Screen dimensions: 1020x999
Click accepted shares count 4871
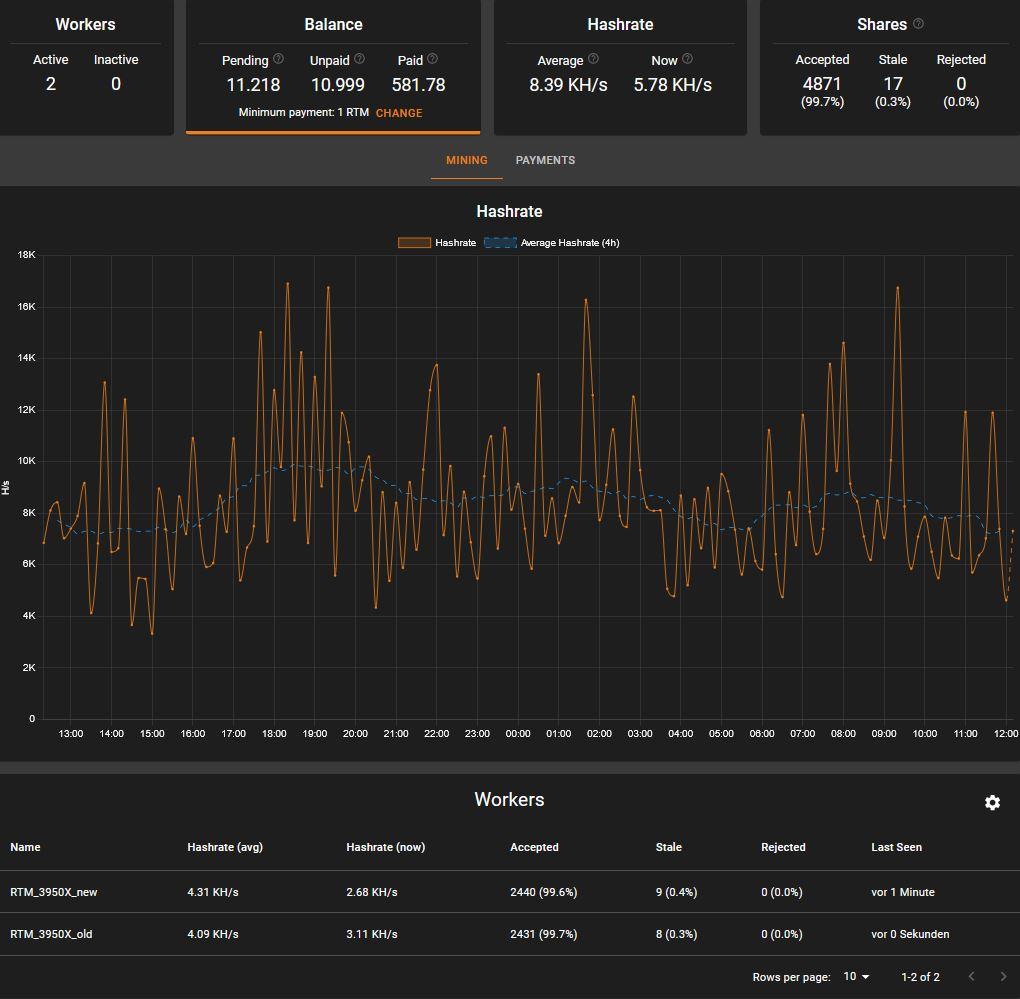[822, 83]
